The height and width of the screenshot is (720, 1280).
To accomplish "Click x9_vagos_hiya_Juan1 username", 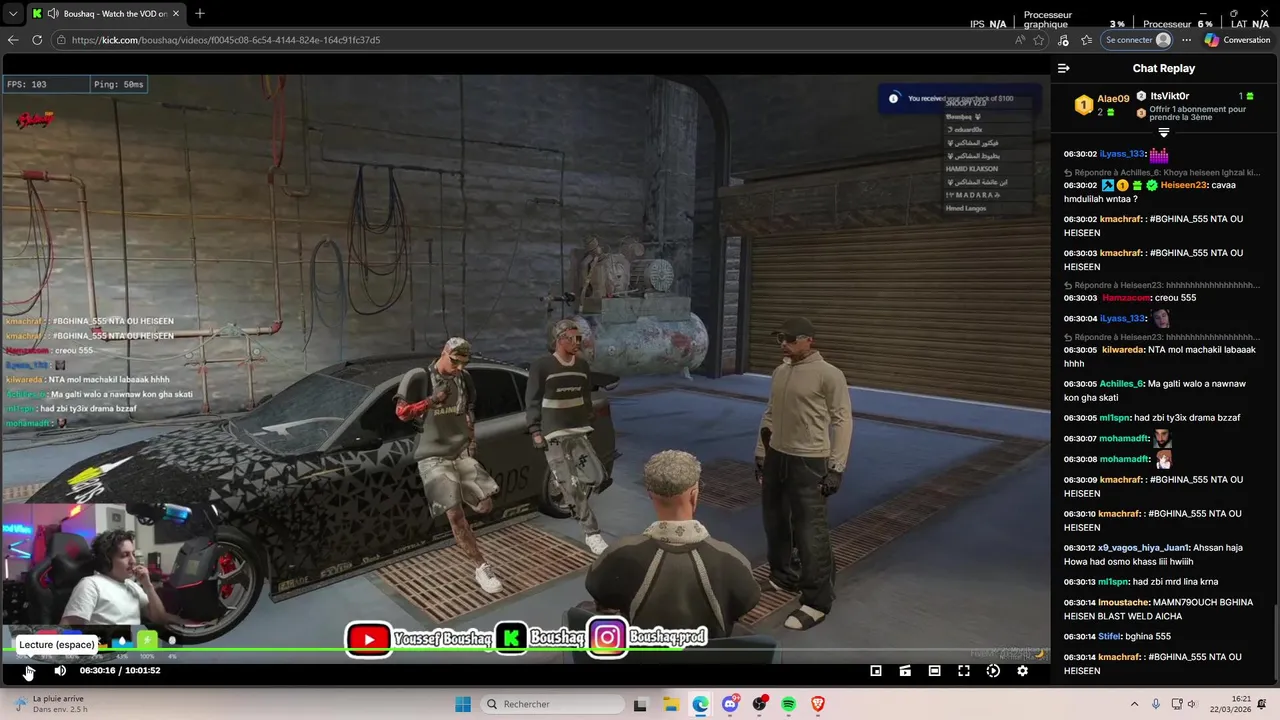I will tap(1144, 548).
